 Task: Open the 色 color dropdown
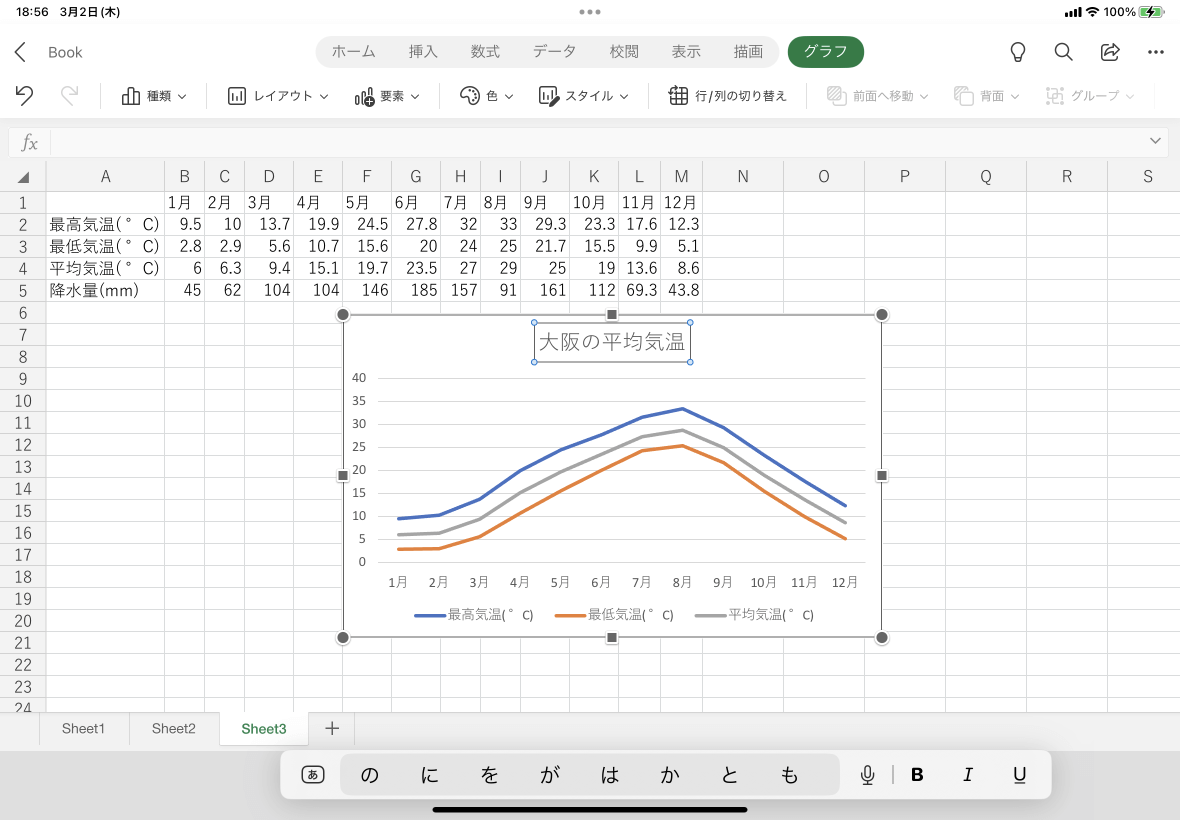487,96
